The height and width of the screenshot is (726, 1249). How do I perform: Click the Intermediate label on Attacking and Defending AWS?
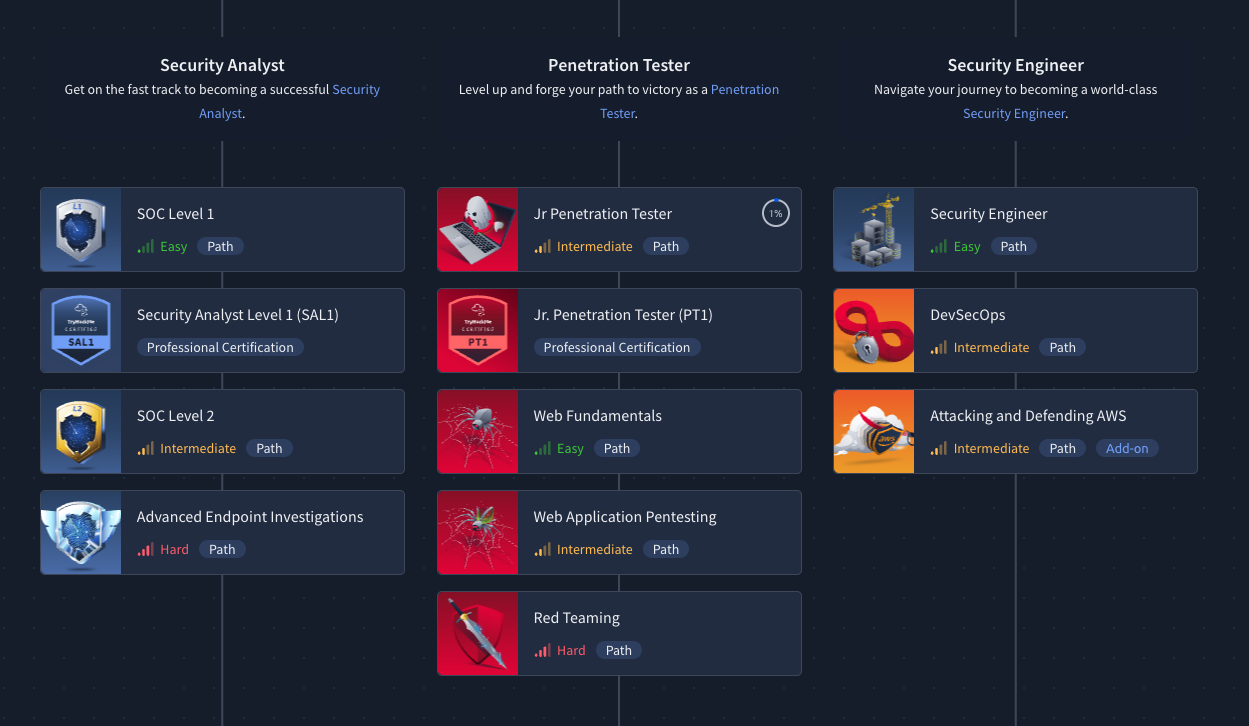[x=992, y=448]
